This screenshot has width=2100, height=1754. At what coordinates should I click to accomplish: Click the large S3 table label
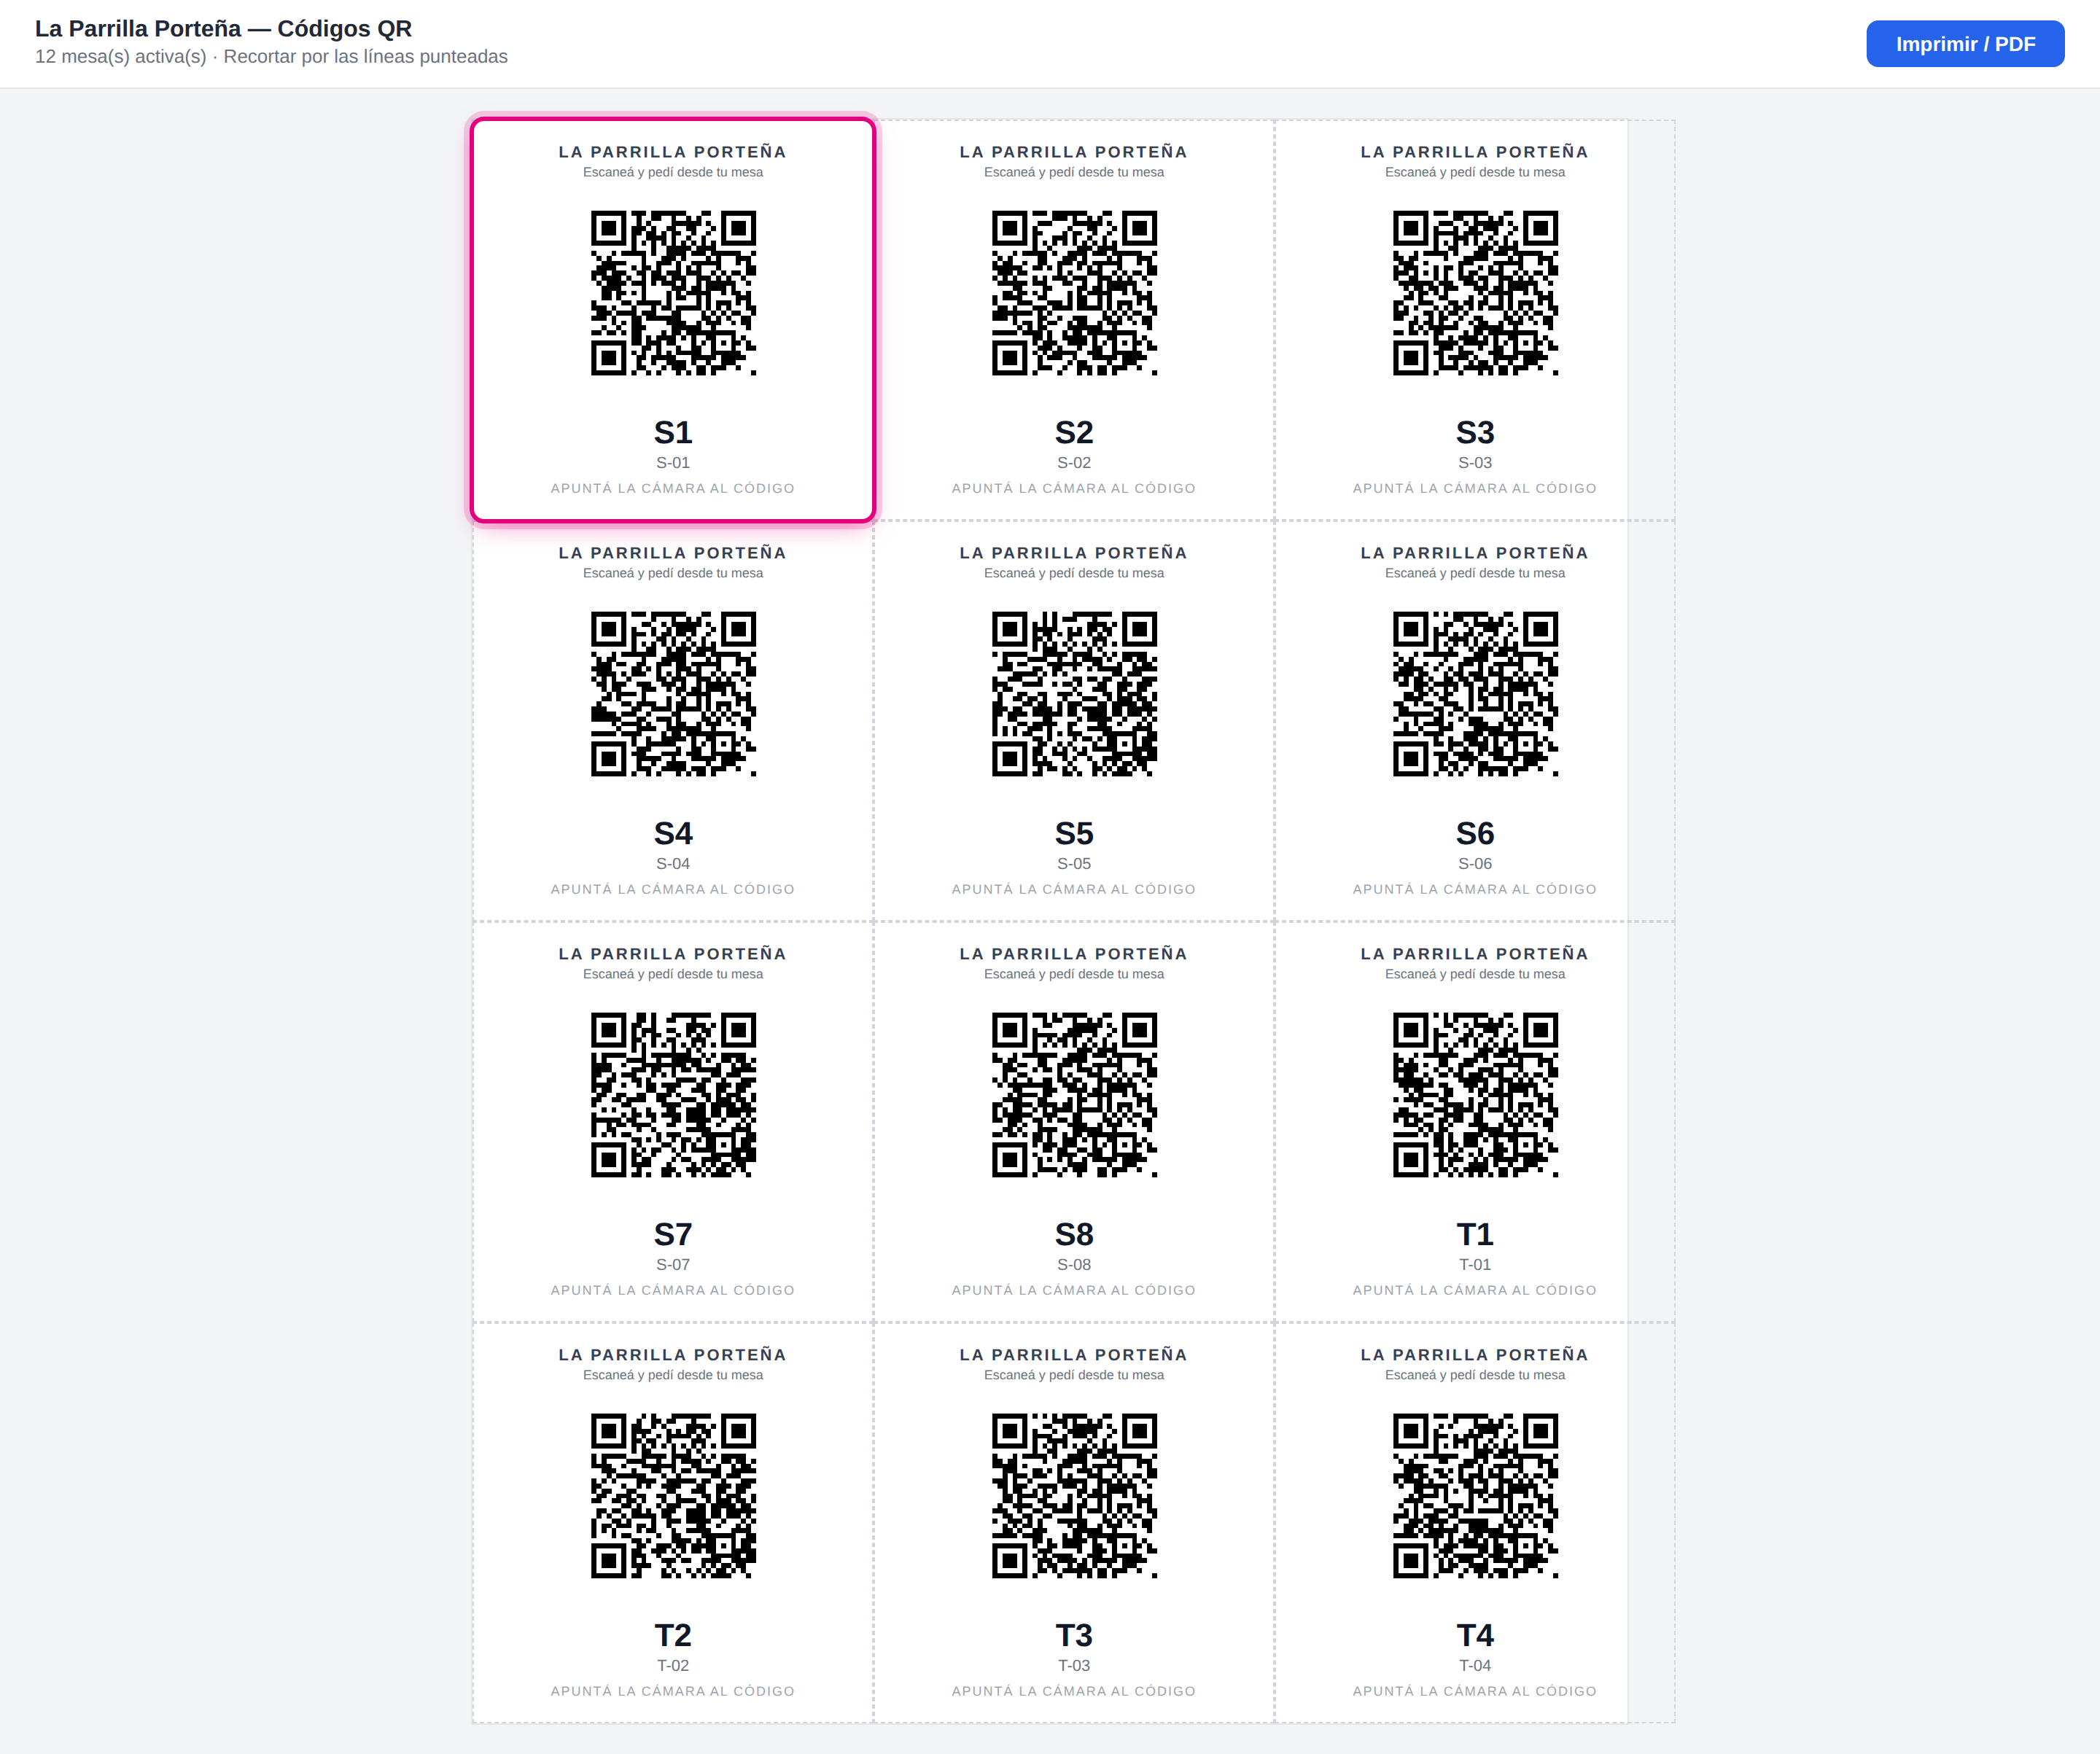1475,432
